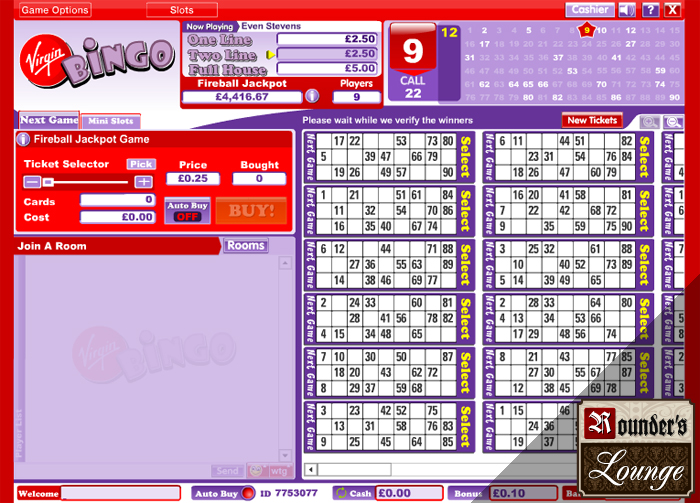This screenshot has height=503, width=700.
Task: Select the ticket starting 16 20 41 58
Action: pos(643,211)
